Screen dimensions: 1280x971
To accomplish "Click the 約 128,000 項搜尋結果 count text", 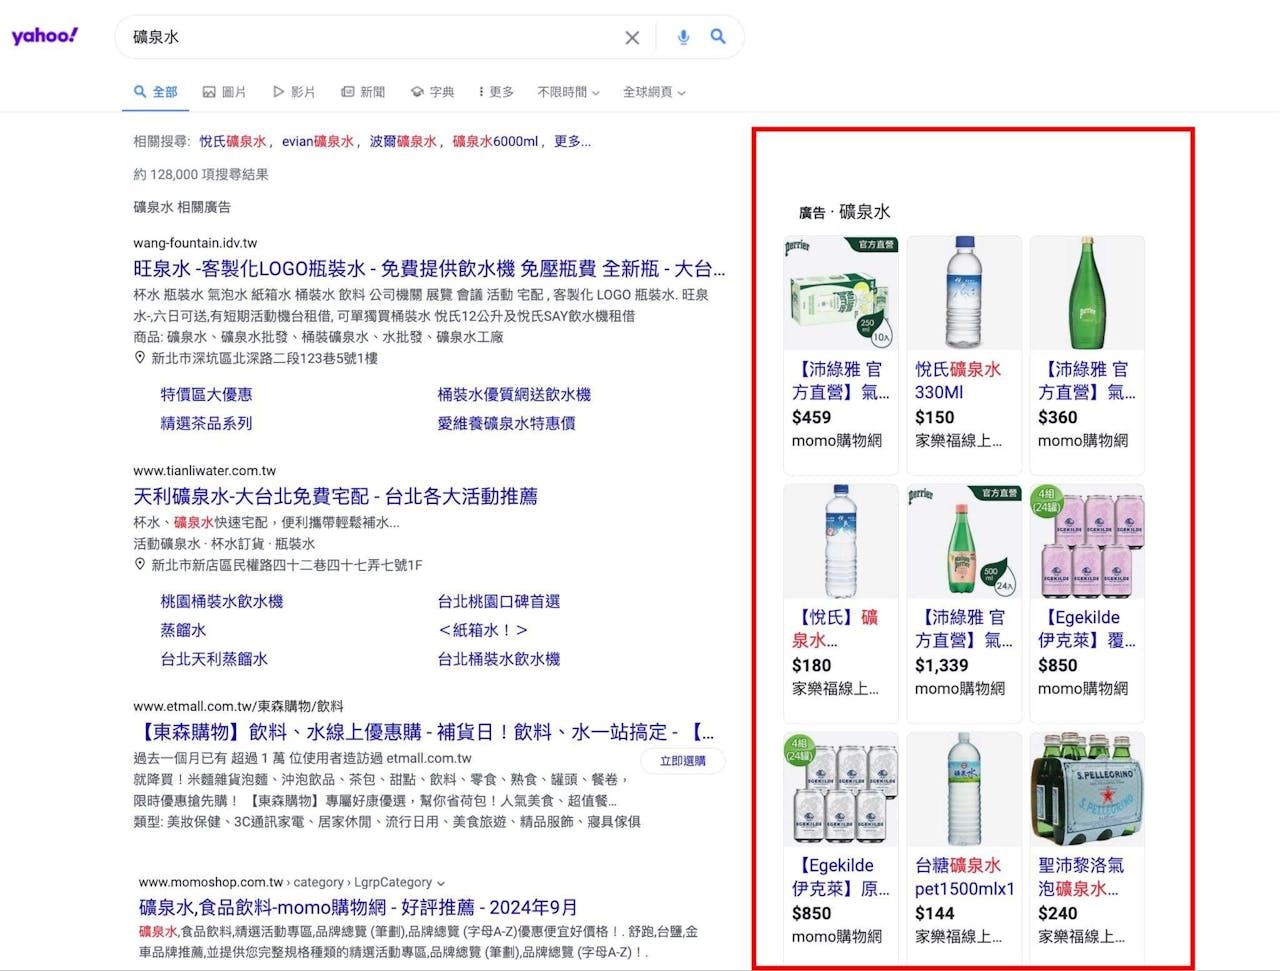I will click(201, 175).
